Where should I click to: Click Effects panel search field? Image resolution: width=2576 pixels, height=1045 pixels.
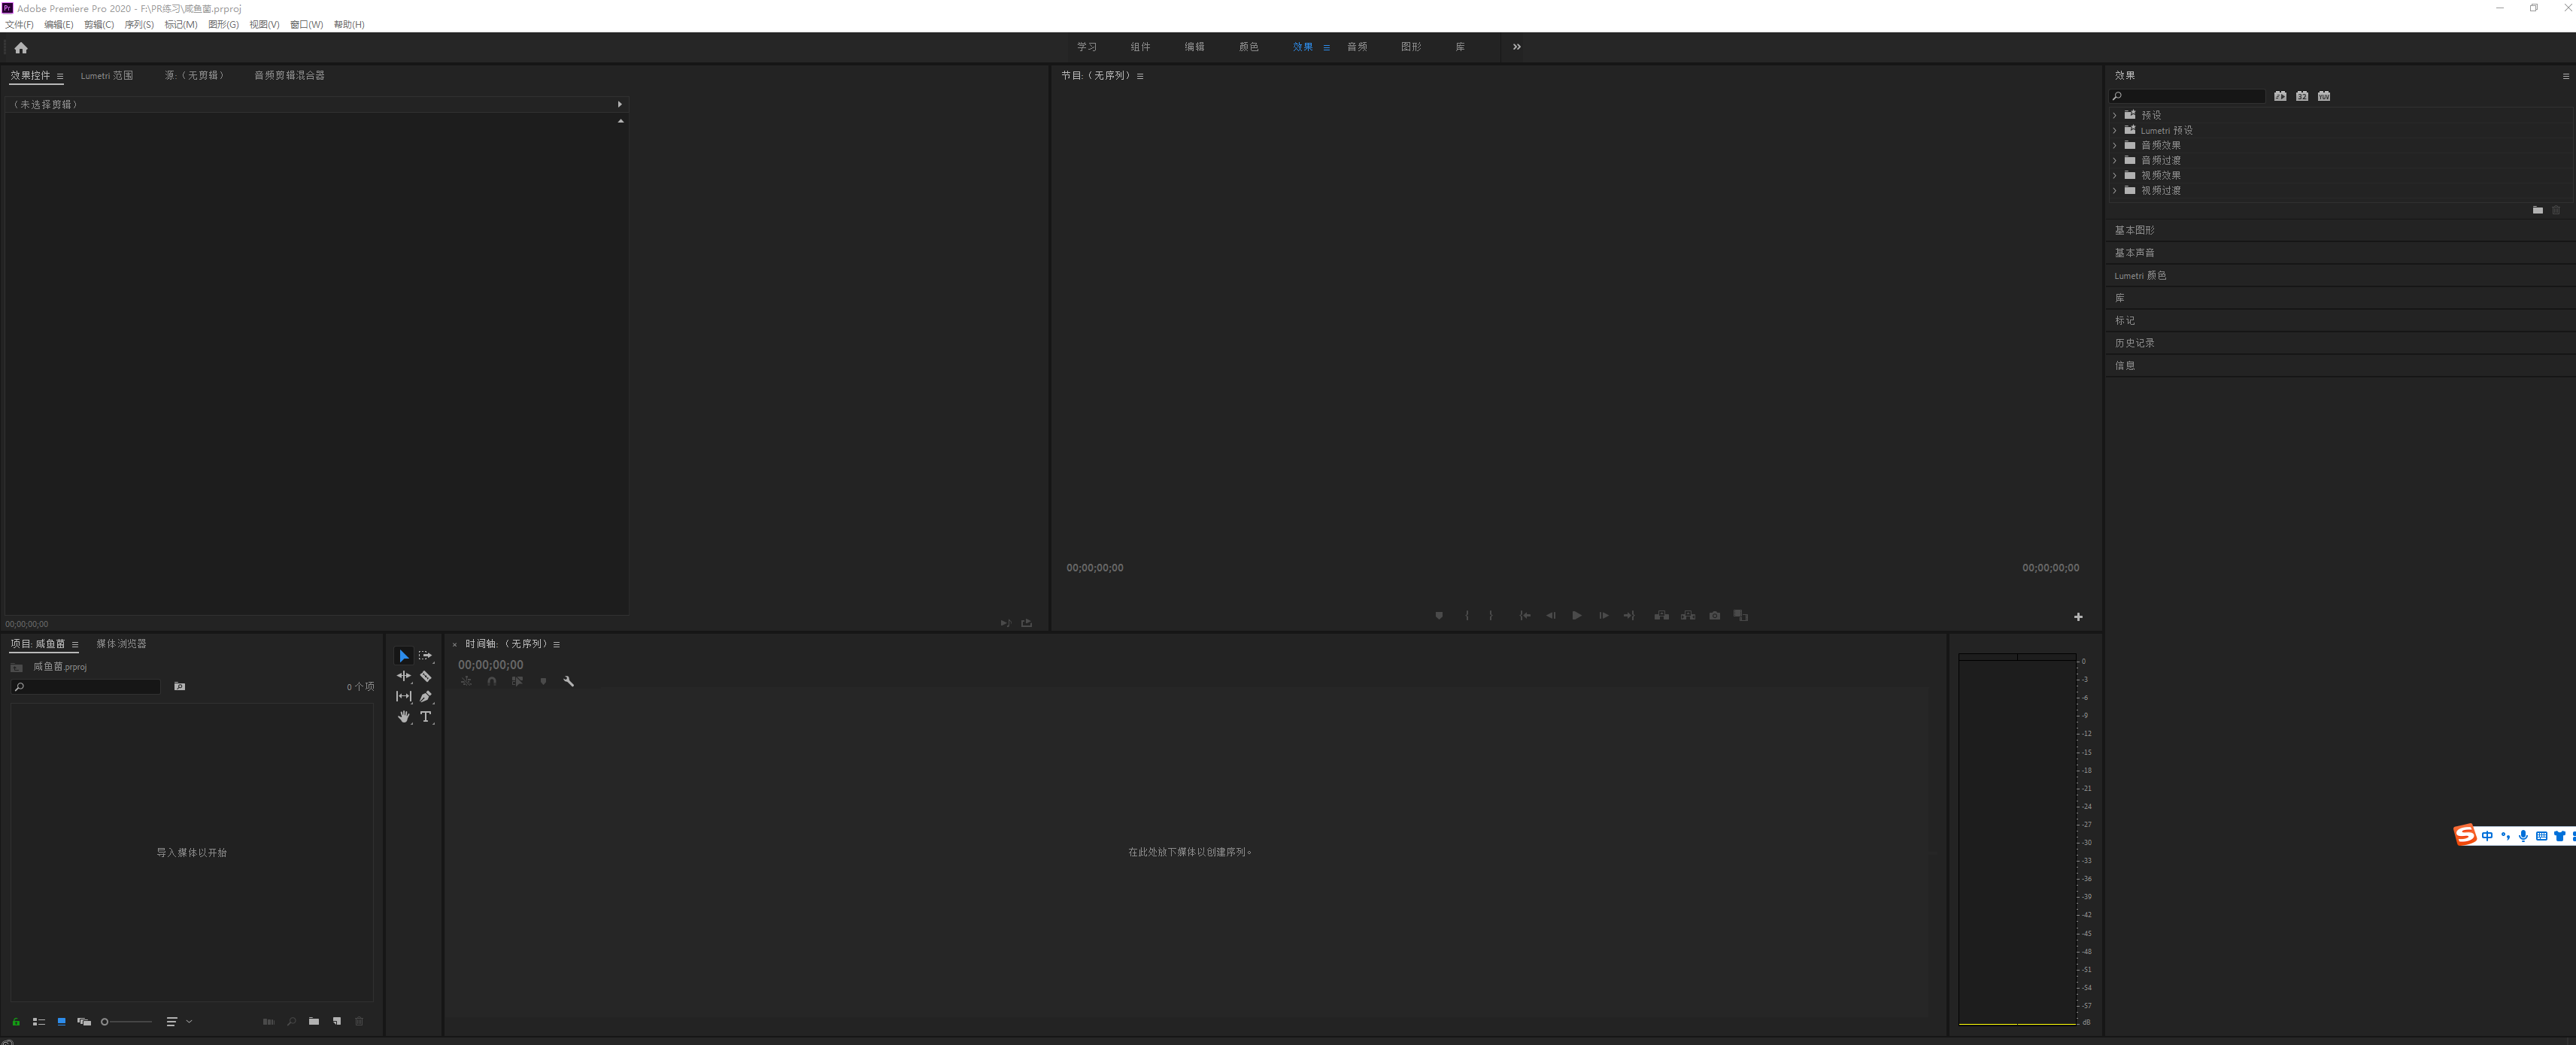2188,96
